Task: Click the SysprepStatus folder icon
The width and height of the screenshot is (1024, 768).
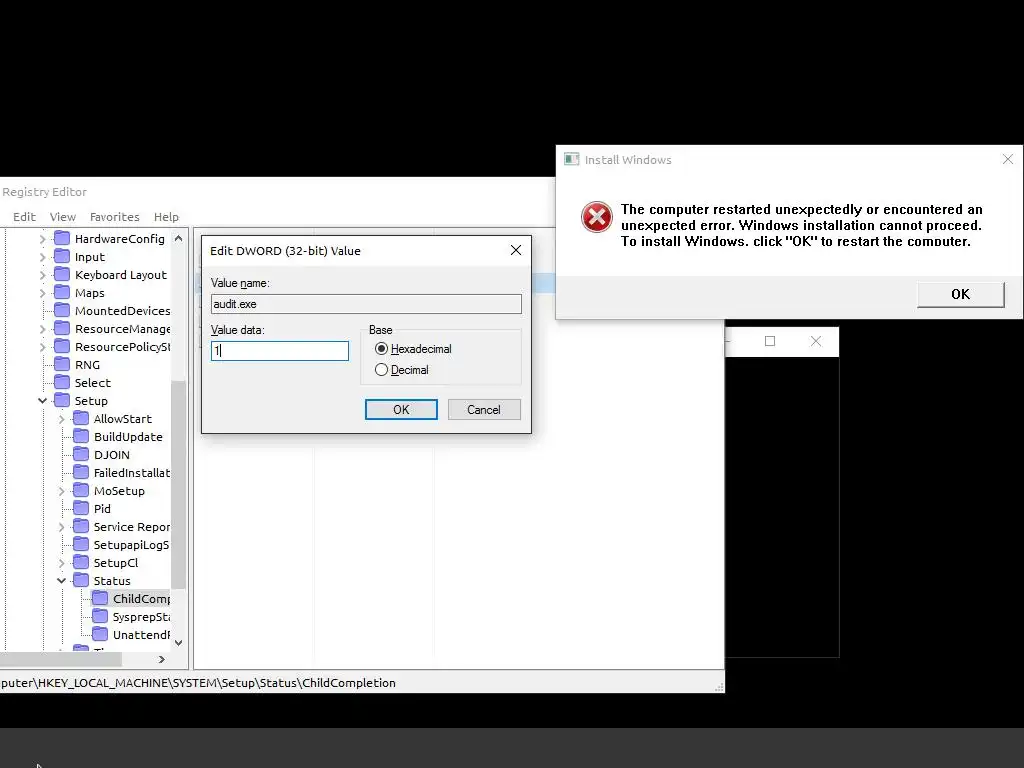Action: (x=100, y=616)
